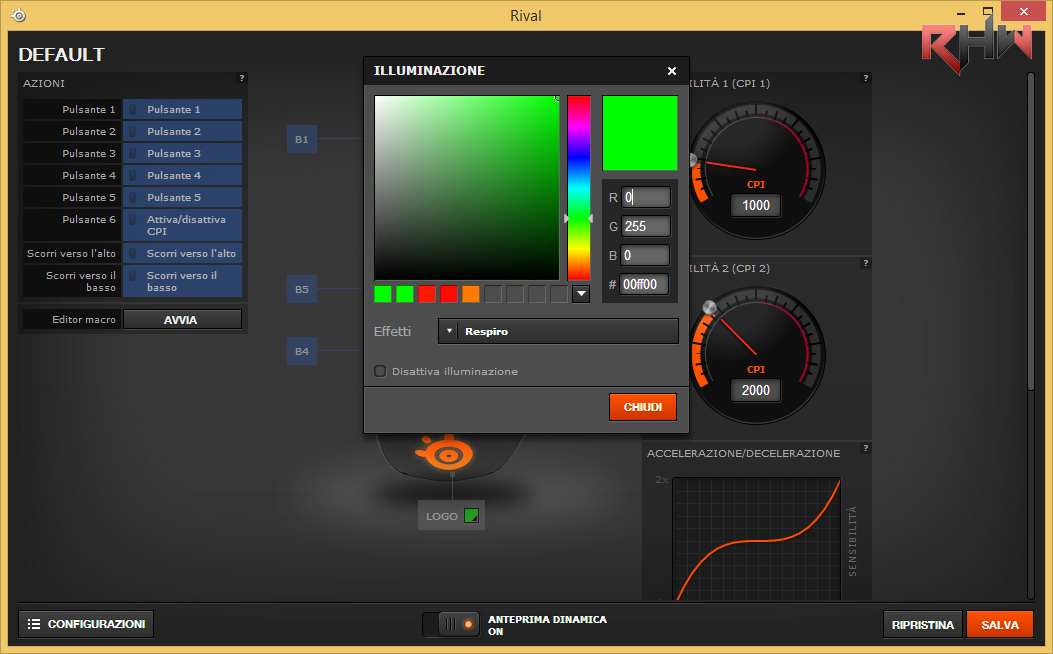The image size is (1053, 654).
Task: Change the Scorri verso il basso assignment
Action: tap(182, 281)
